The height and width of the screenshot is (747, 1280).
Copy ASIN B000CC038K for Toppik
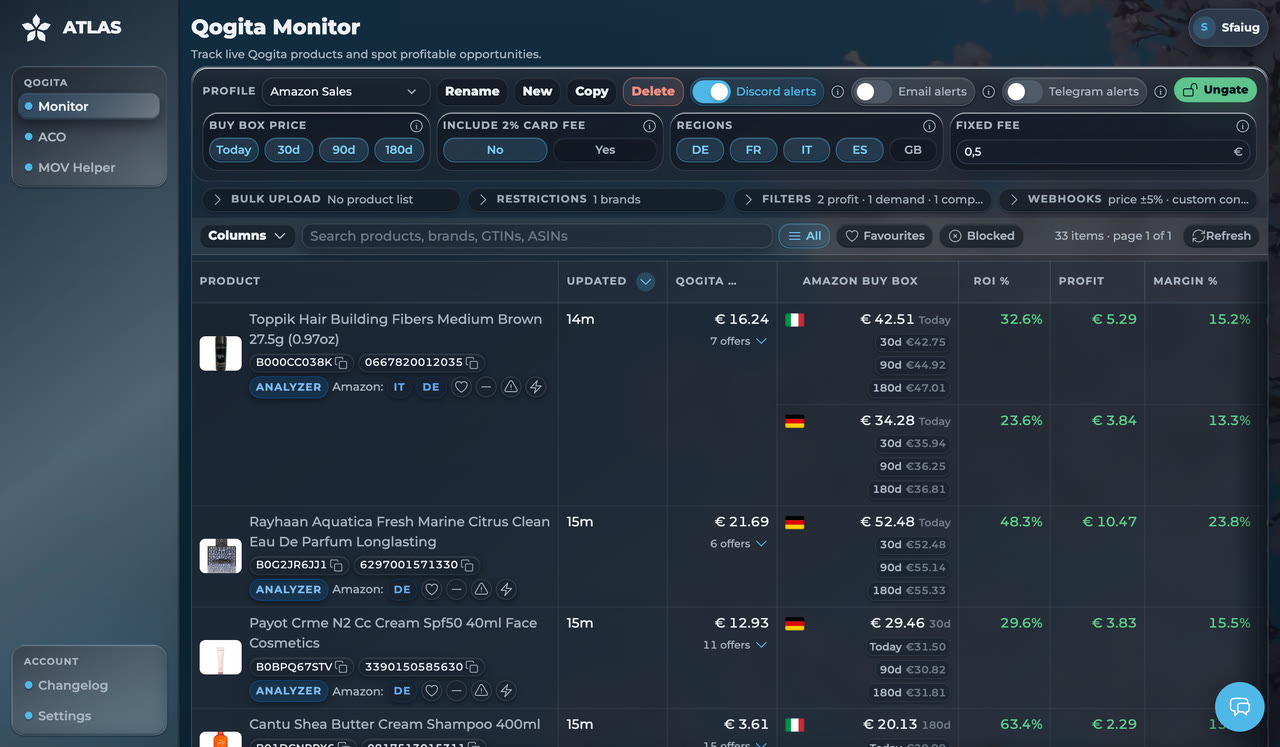(x=342, y=363)
